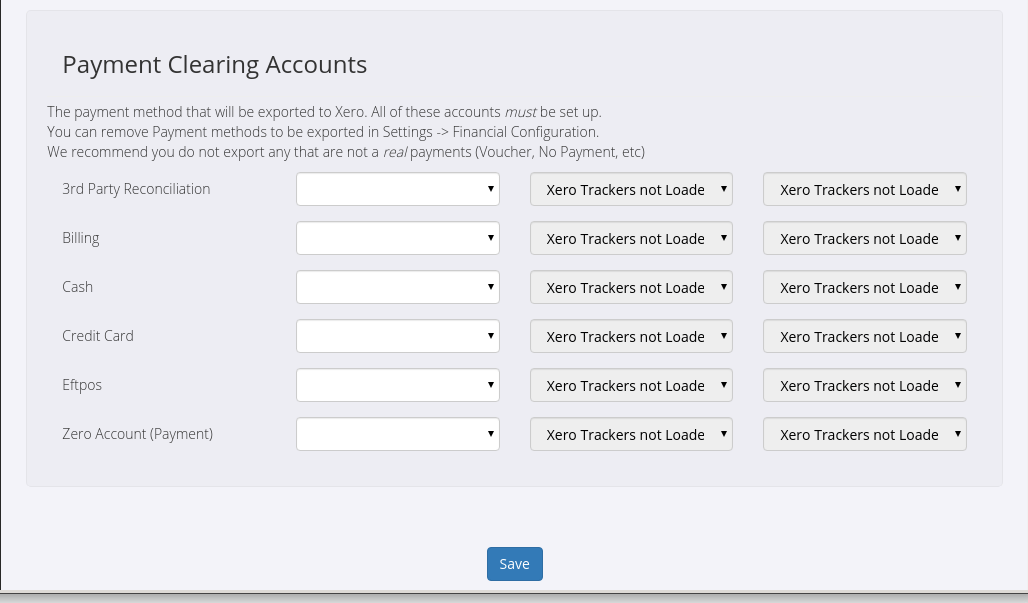Expand the Credit Card account dropdown

[397, 336]
